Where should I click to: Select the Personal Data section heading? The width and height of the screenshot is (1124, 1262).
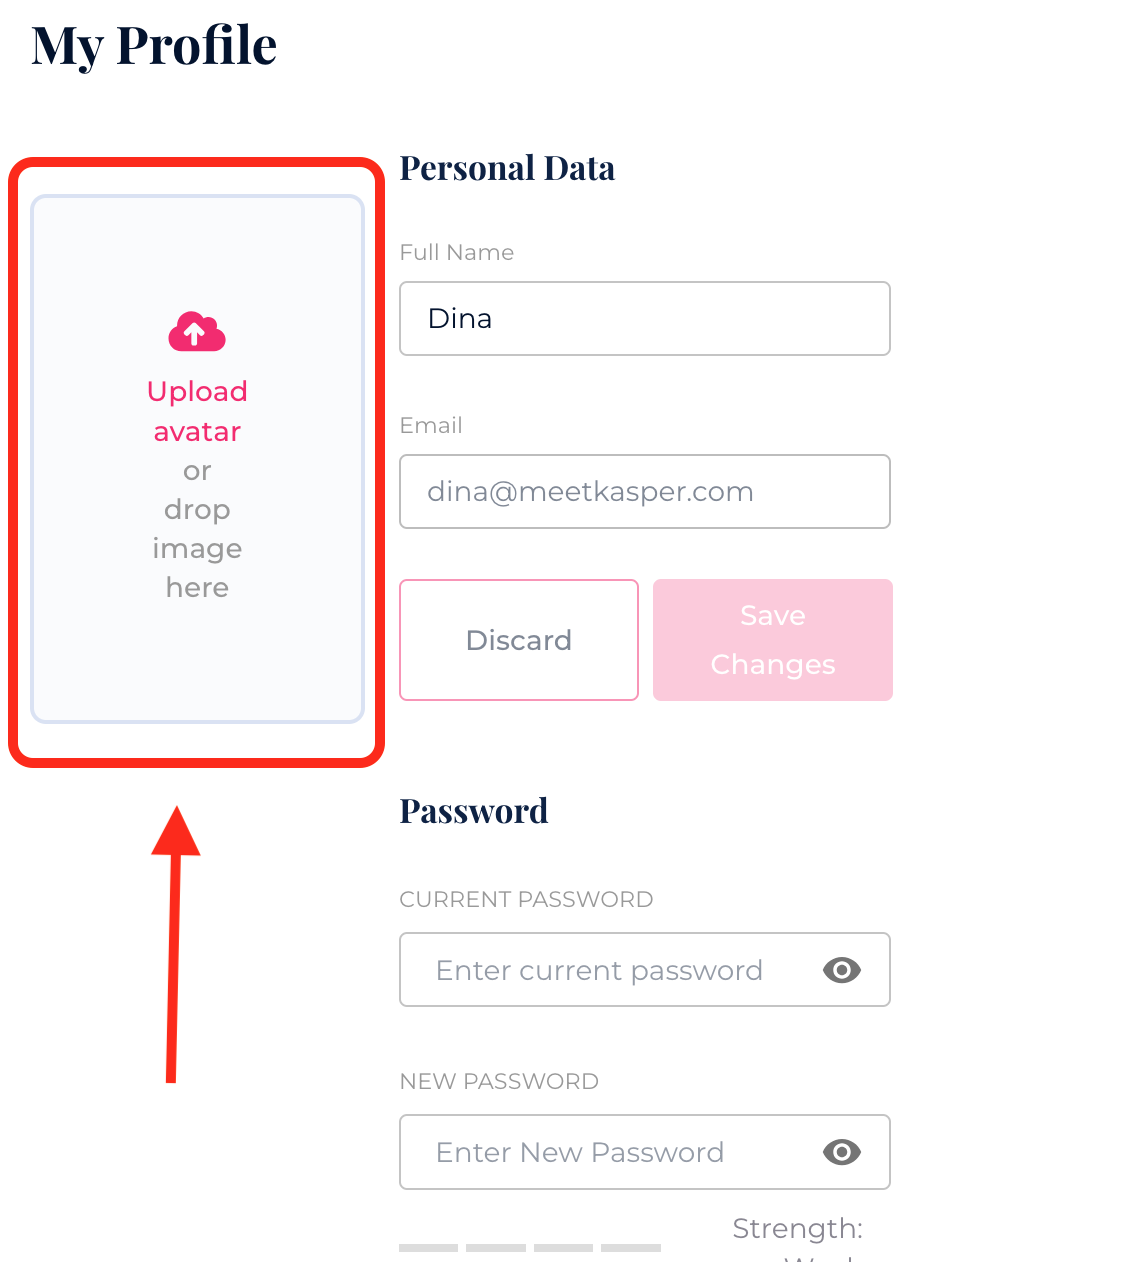507,168
